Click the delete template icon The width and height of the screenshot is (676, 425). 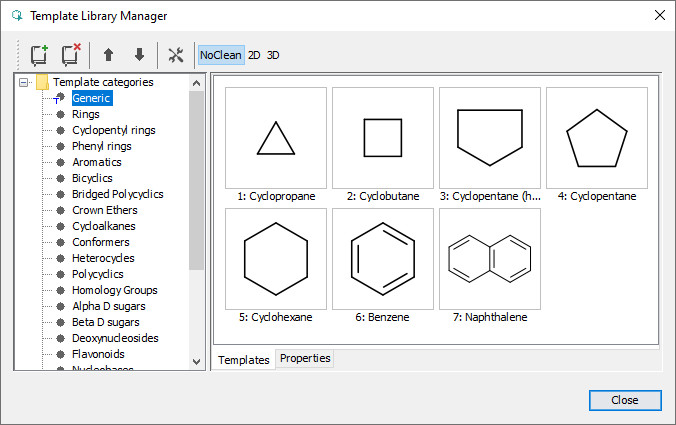click(x=70, y=55)
